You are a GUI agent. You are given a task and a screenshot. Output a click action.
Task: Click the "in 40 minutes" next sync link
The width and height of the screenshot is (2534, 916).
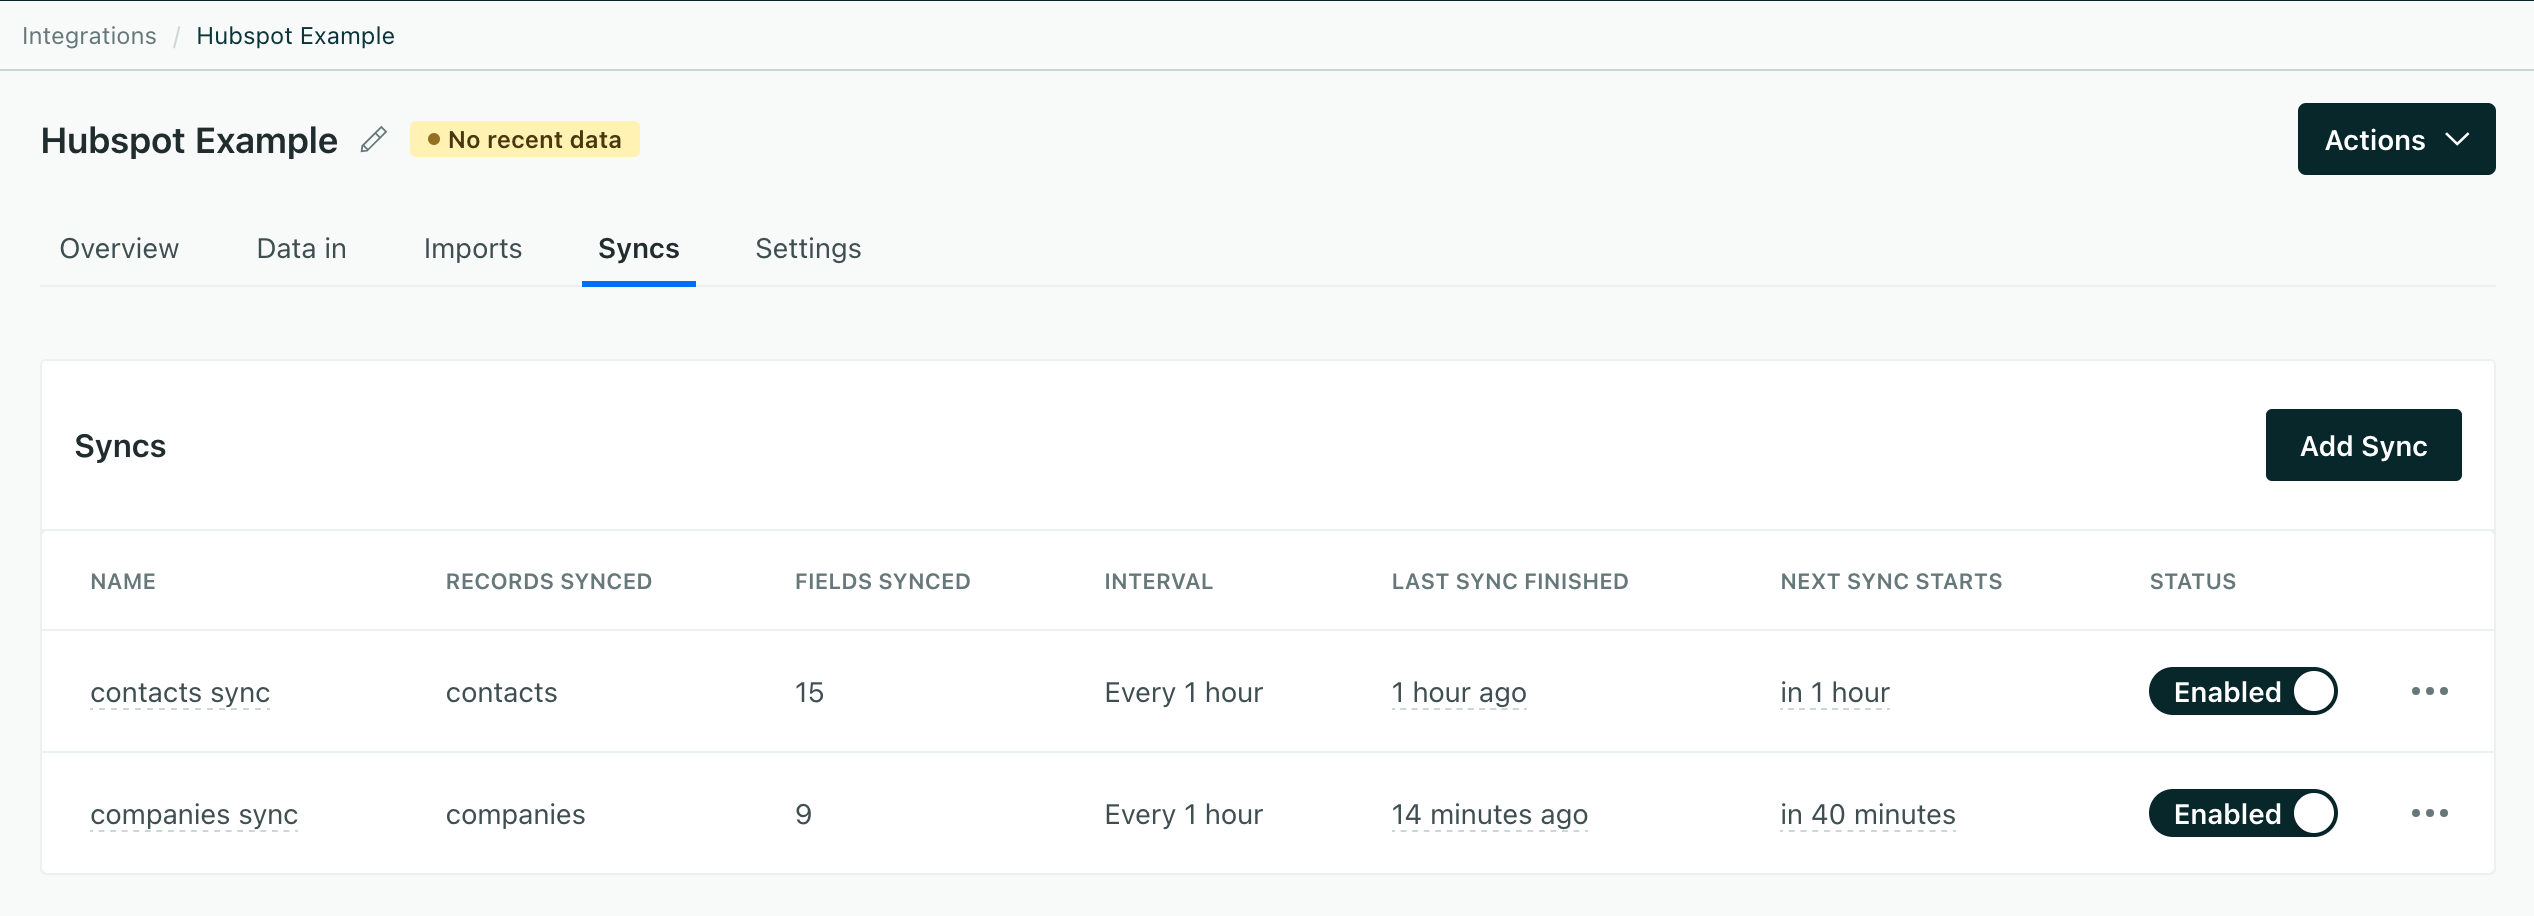click(x=1866, y=813)
